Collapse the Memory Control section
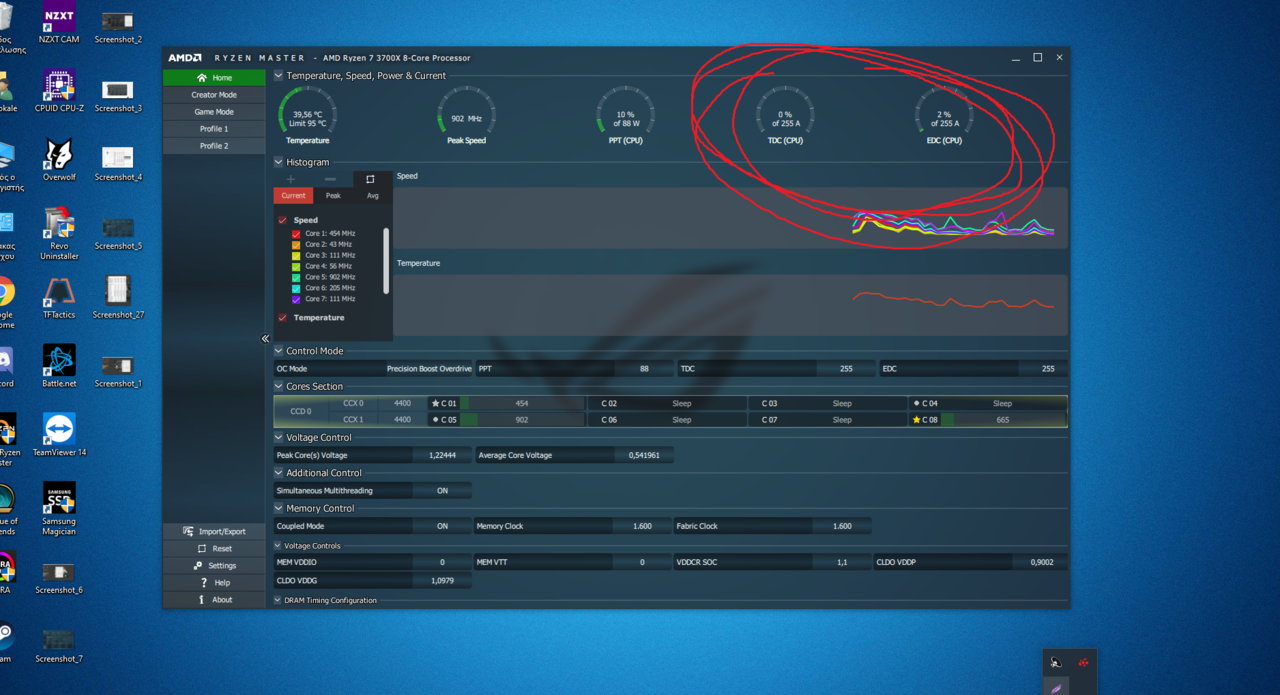This screenshot has height=695, width=1280. pos(279,509)
